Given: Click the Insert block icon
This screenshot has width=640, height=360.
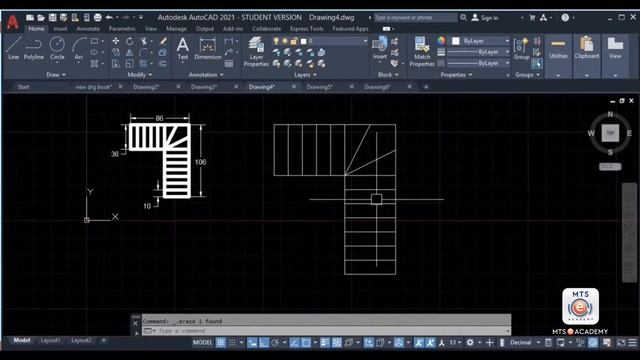Looking at the screenshot, I should pyautogui.click(x=380, y=48).
